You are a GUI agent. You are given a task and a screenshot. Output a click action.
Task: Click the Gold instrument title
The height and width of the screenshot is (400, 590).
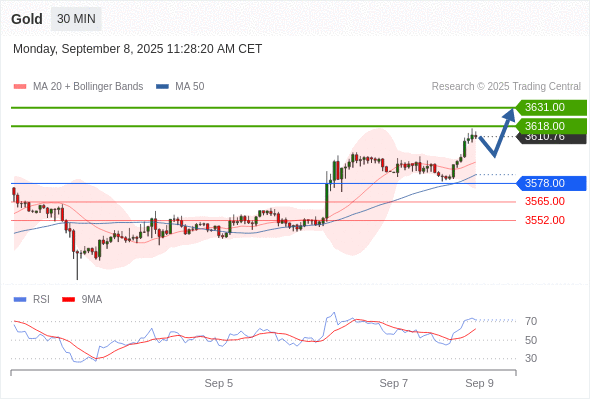[27, 19]
